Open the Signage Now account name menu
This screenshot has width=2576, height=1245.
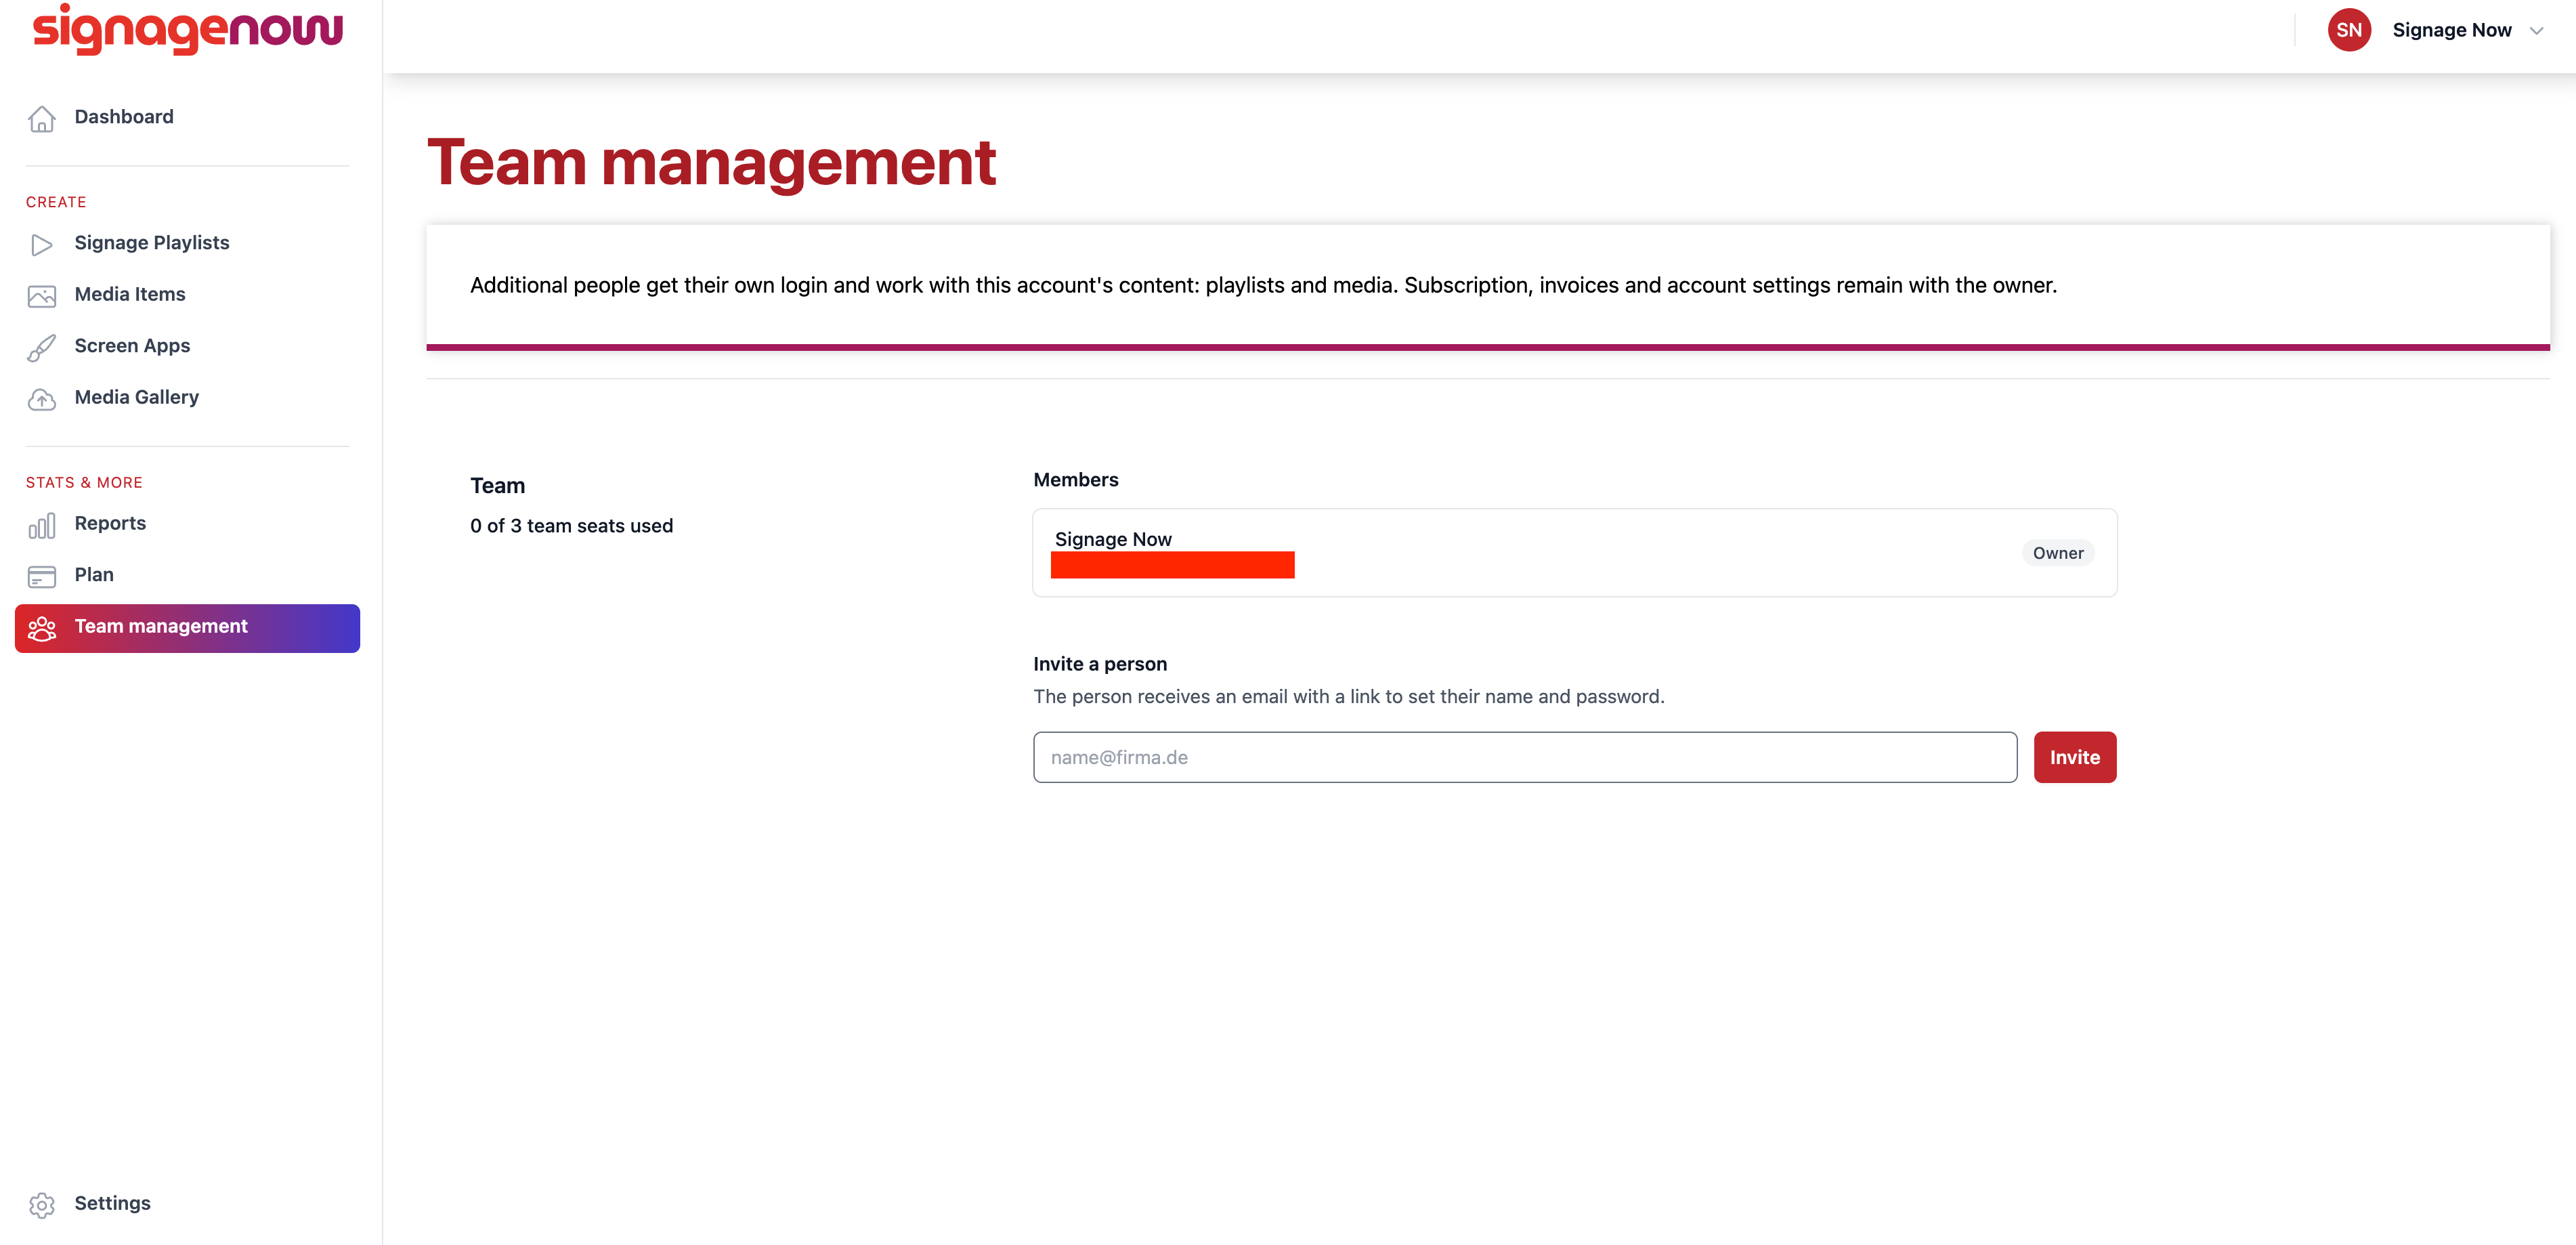click(x=2451, y=30)
